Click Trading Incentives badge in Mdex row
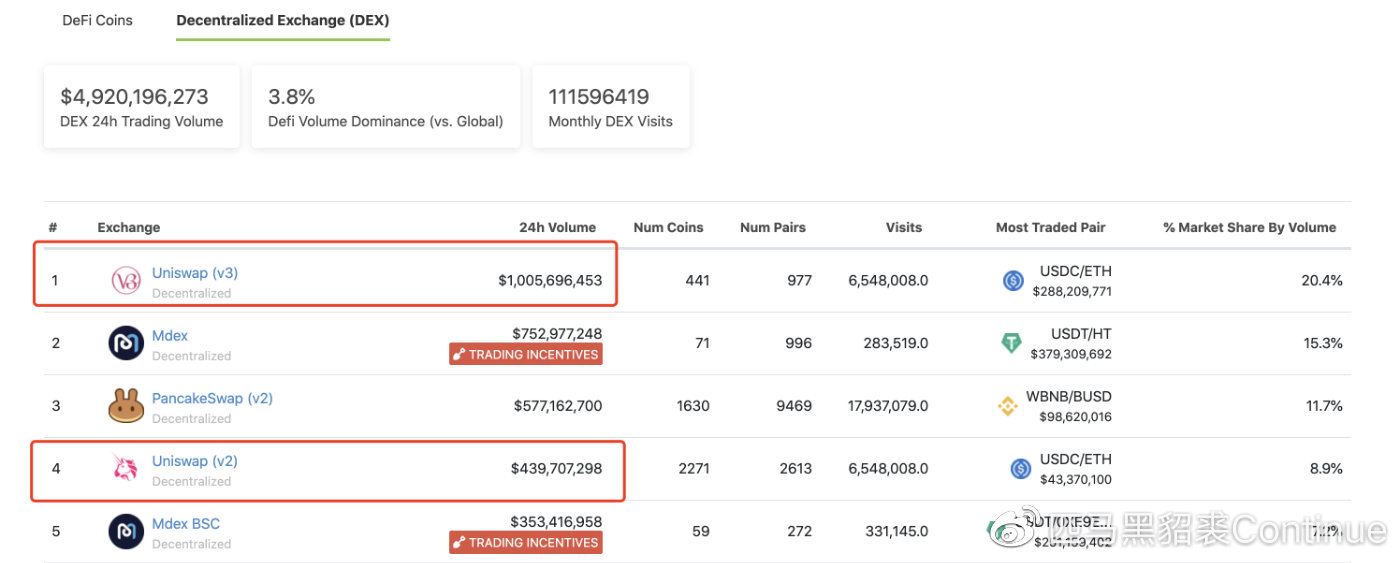This screenshot has width=1400, height=563. [x=526, y=354]
